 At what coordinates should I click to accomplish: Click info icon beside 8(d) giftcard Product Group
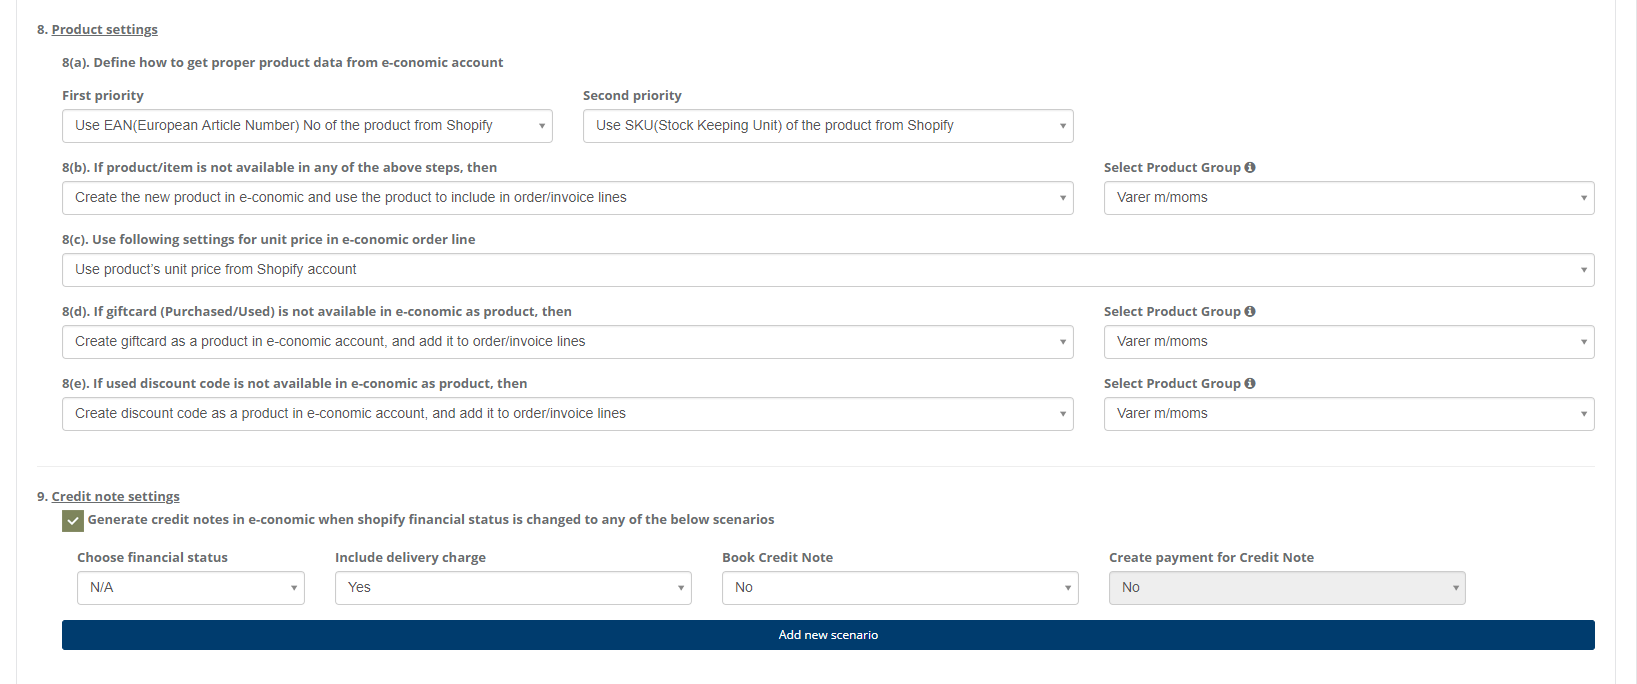[1250, 312]
